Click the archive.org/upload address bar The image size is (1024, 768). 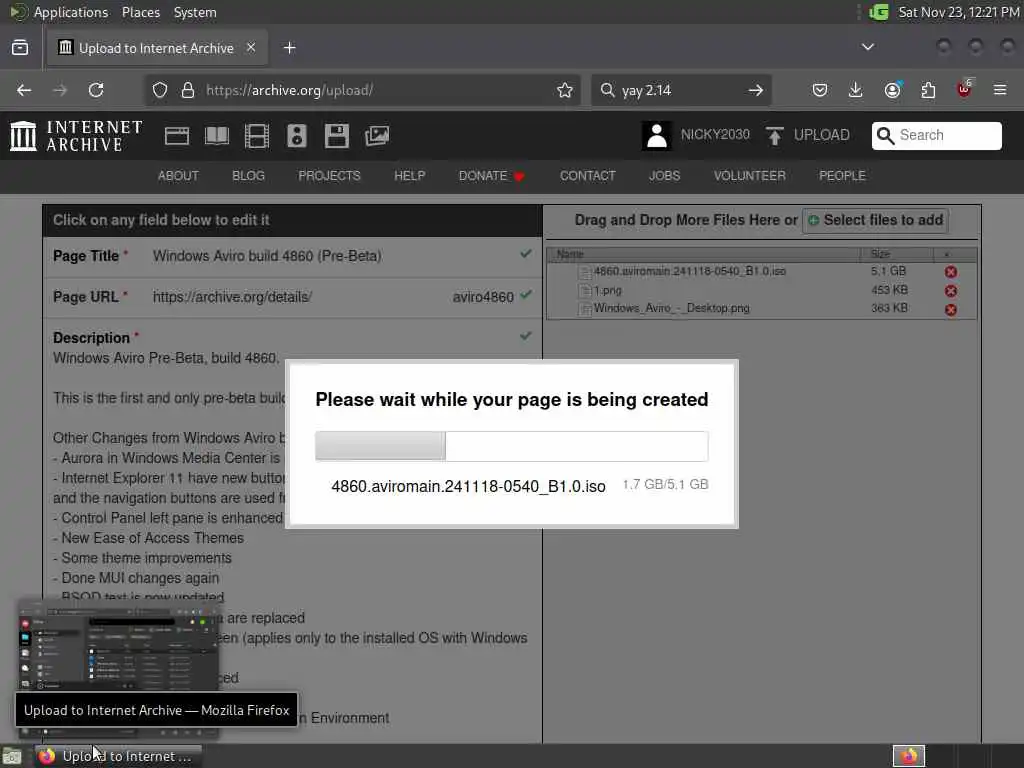tap(362, 90)
